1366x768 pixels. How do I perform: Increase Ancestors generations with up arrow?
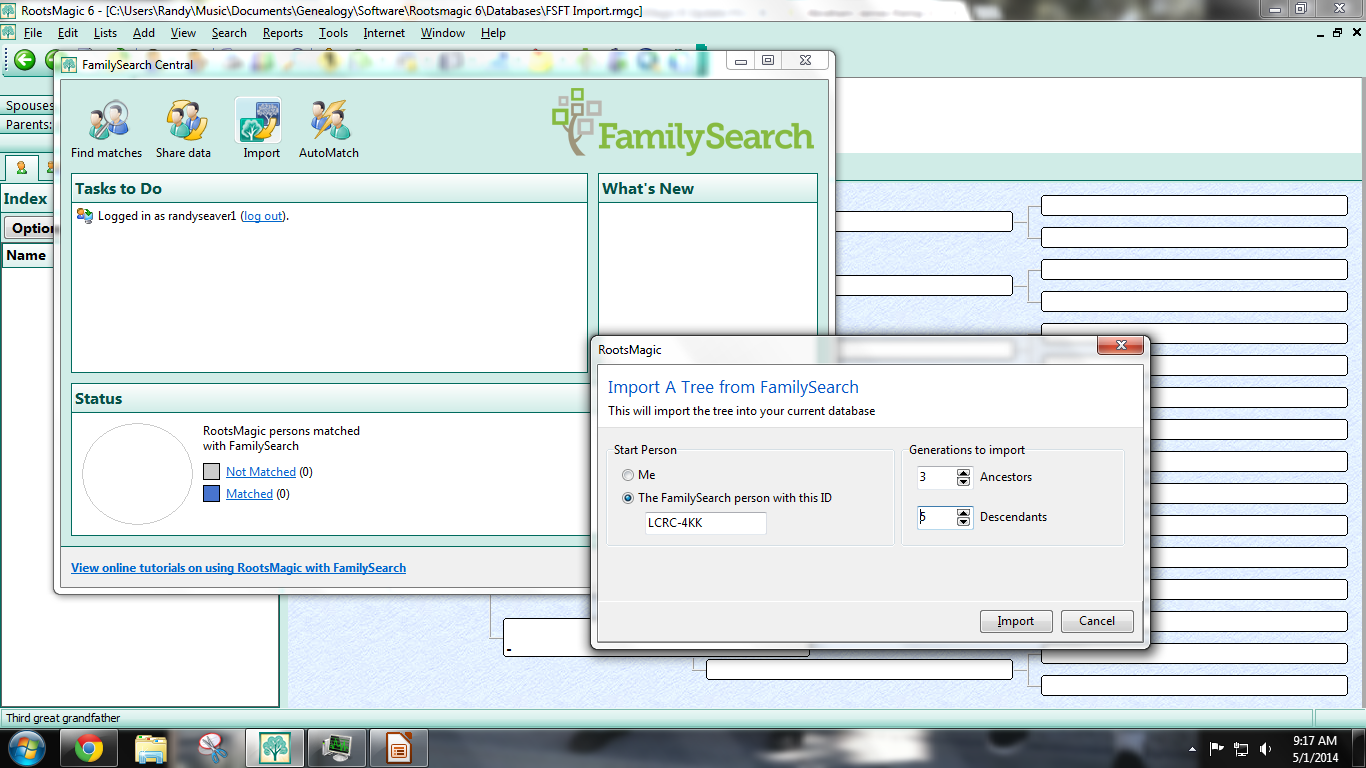[x=964, y=473]
